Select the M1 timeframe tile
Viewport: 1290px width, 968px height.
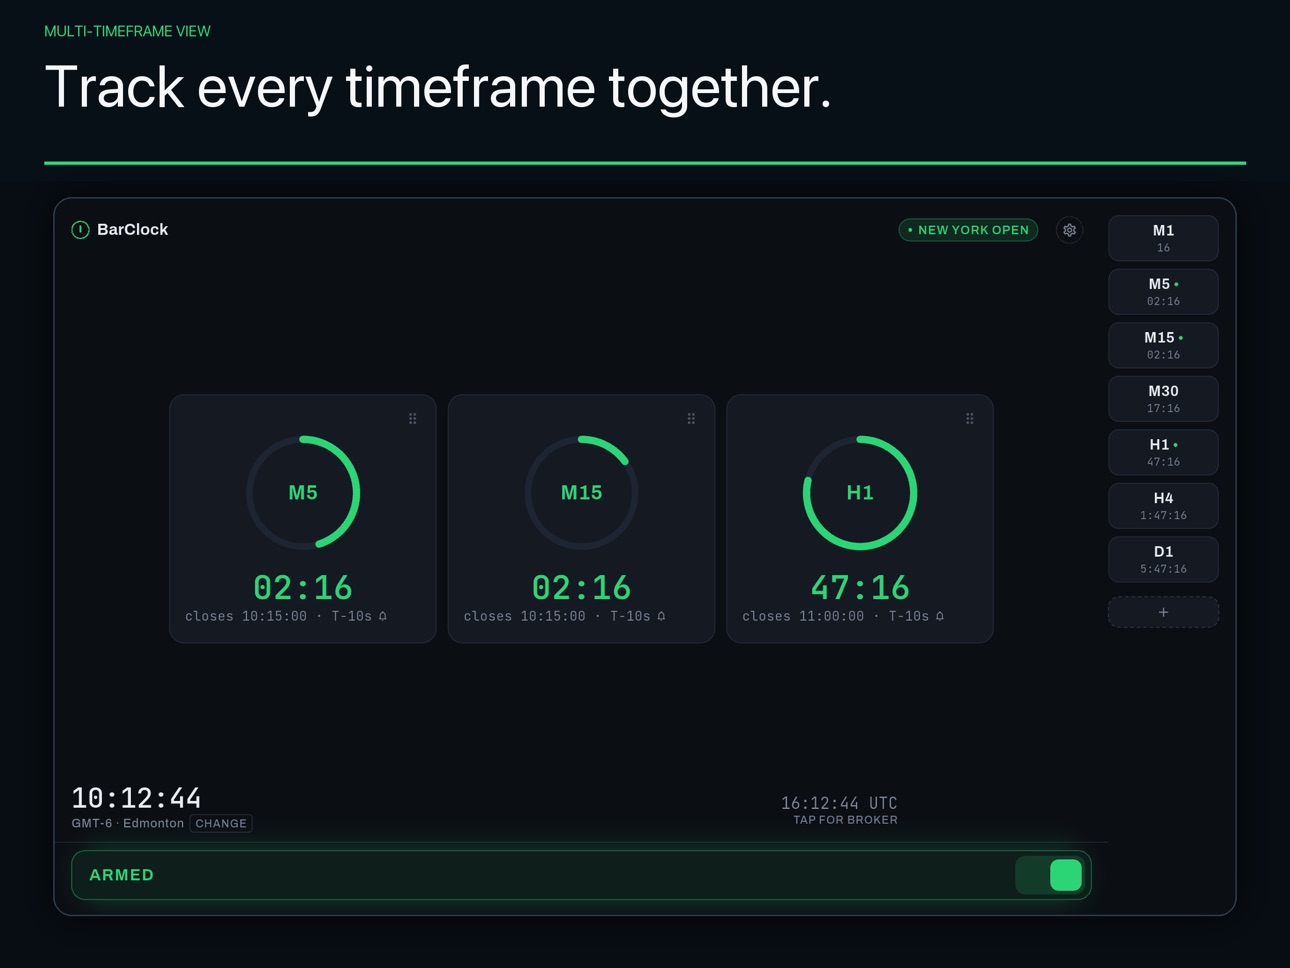[x=1163, y=238]
